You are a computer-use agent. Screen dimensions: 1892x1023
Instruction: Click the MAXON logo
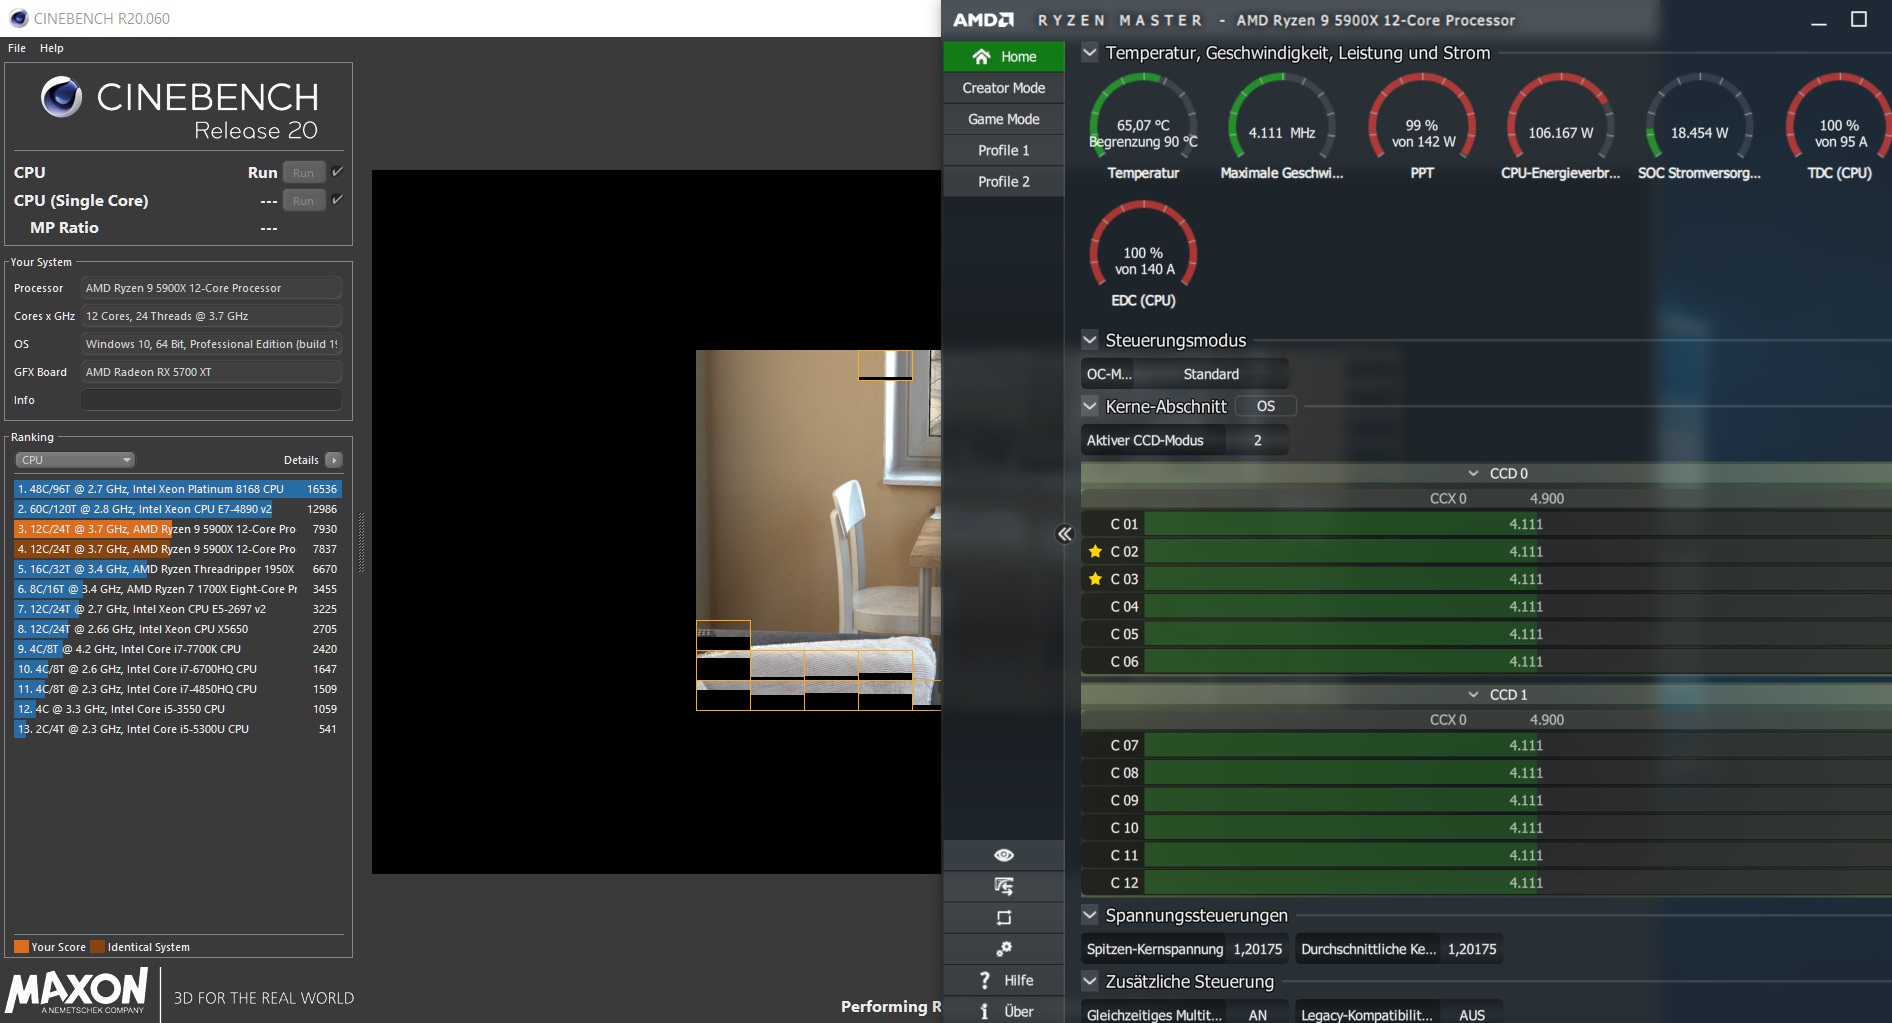pos(77,991)
